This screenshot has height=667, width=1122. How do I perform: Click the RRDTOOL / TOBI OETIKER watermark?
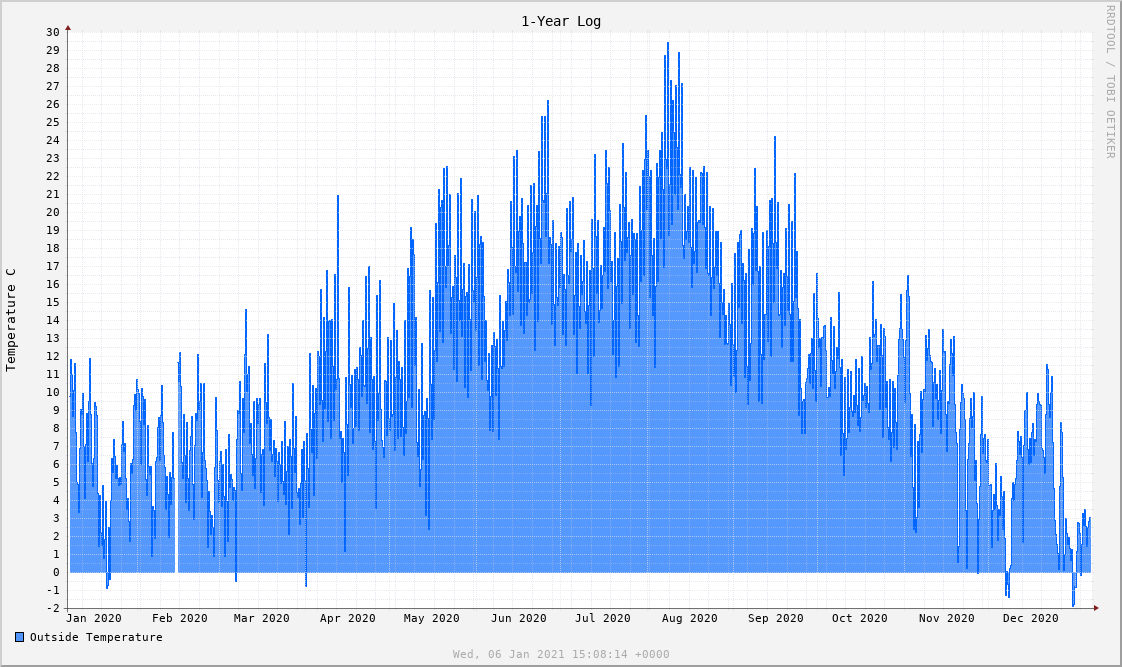coord(1109,81)
